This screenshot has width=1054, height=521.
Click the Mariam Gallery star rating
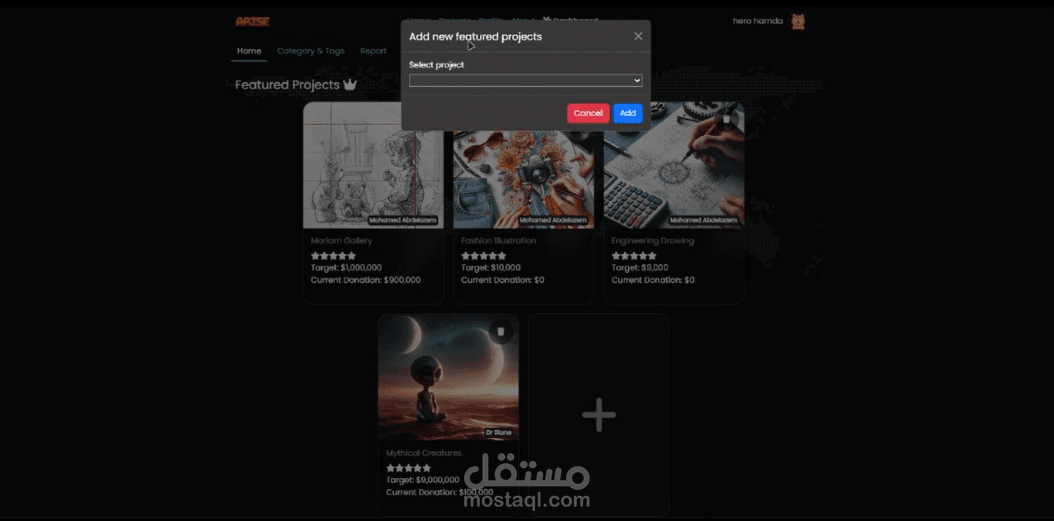pos(333,256)
